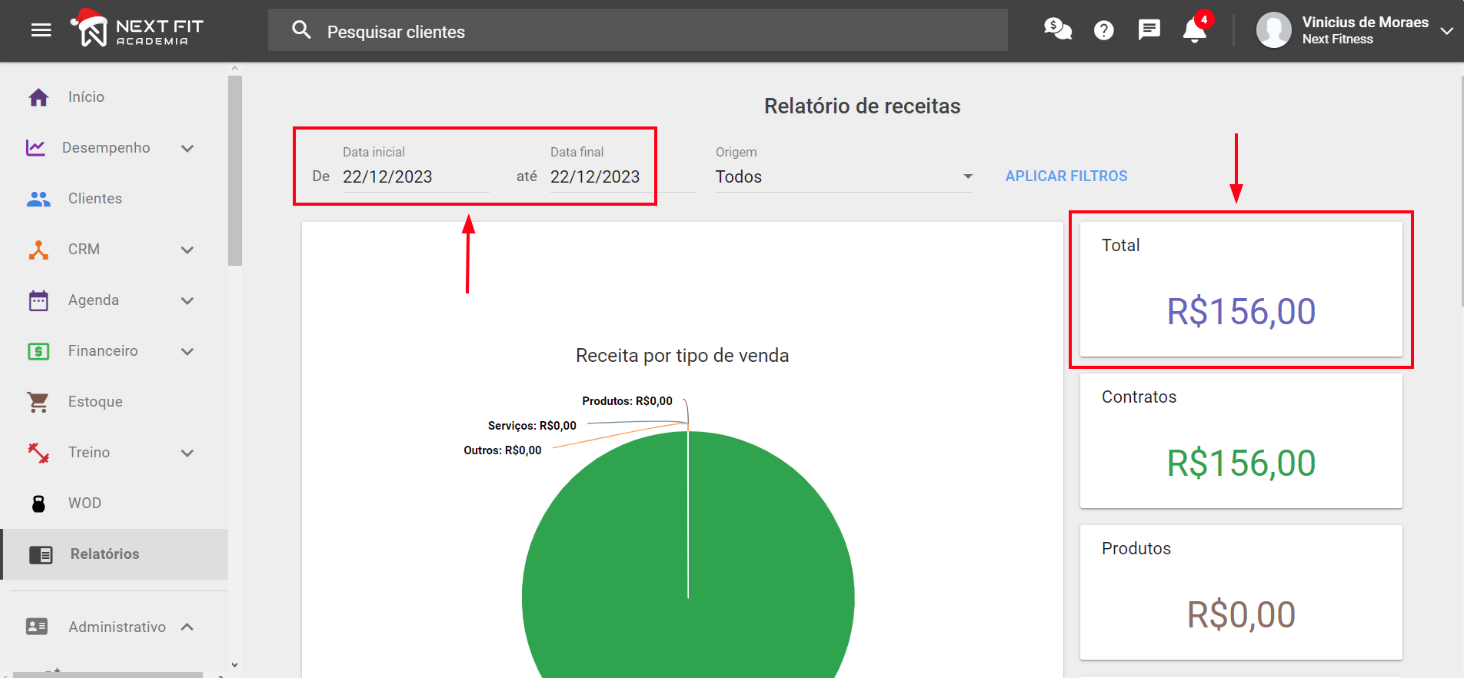Open the money chat icon
This screenshot has height=678, width=1464.
[1057, 30]
